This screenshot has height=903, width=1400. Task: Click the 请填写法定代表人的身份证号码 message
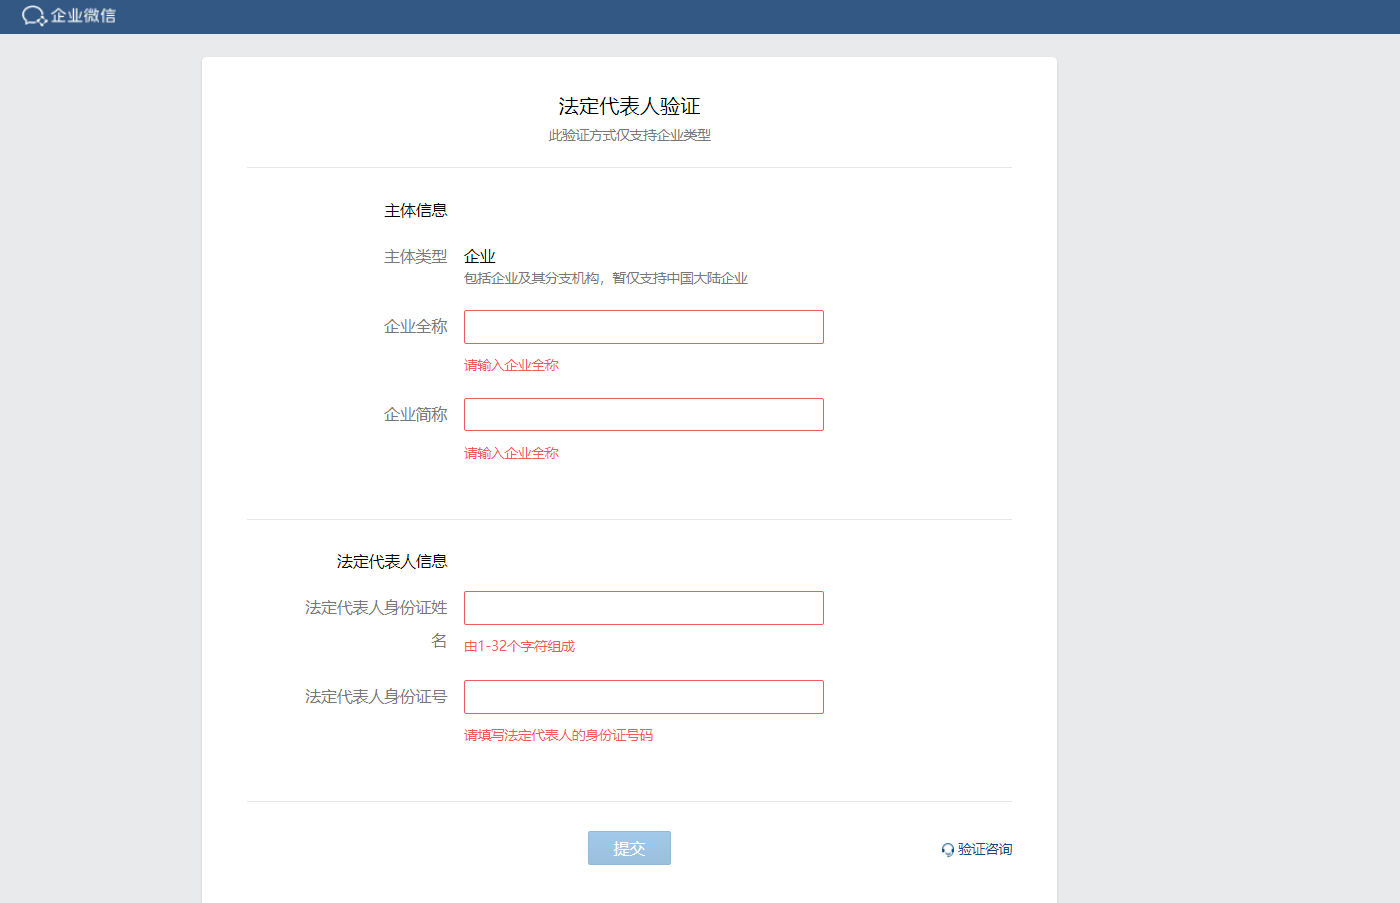557,735
